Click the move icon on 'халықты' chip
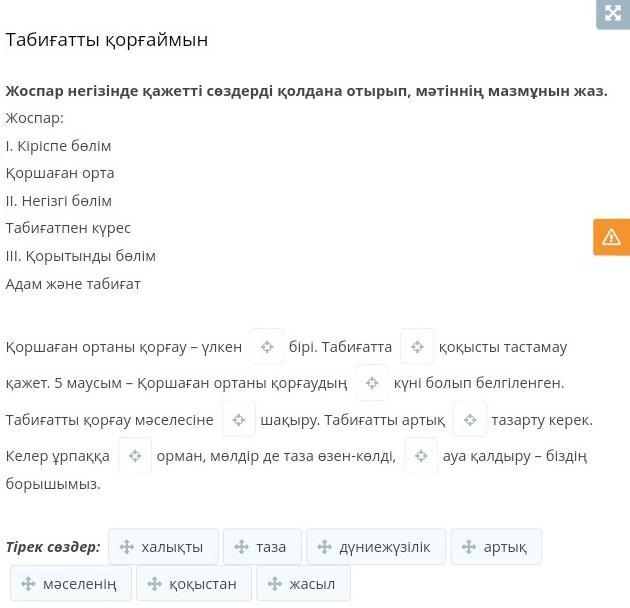This screenshot has height=608, width=630. 126,547
